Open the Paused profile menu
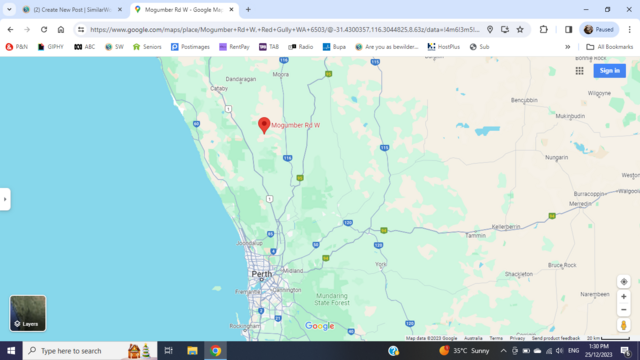 pyautogui.click(x=599, y=29)
